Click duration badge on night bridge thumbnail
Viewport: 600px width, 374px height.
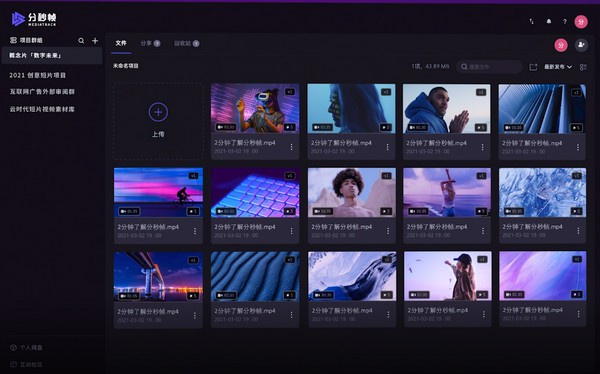click(x=129, y=296)
